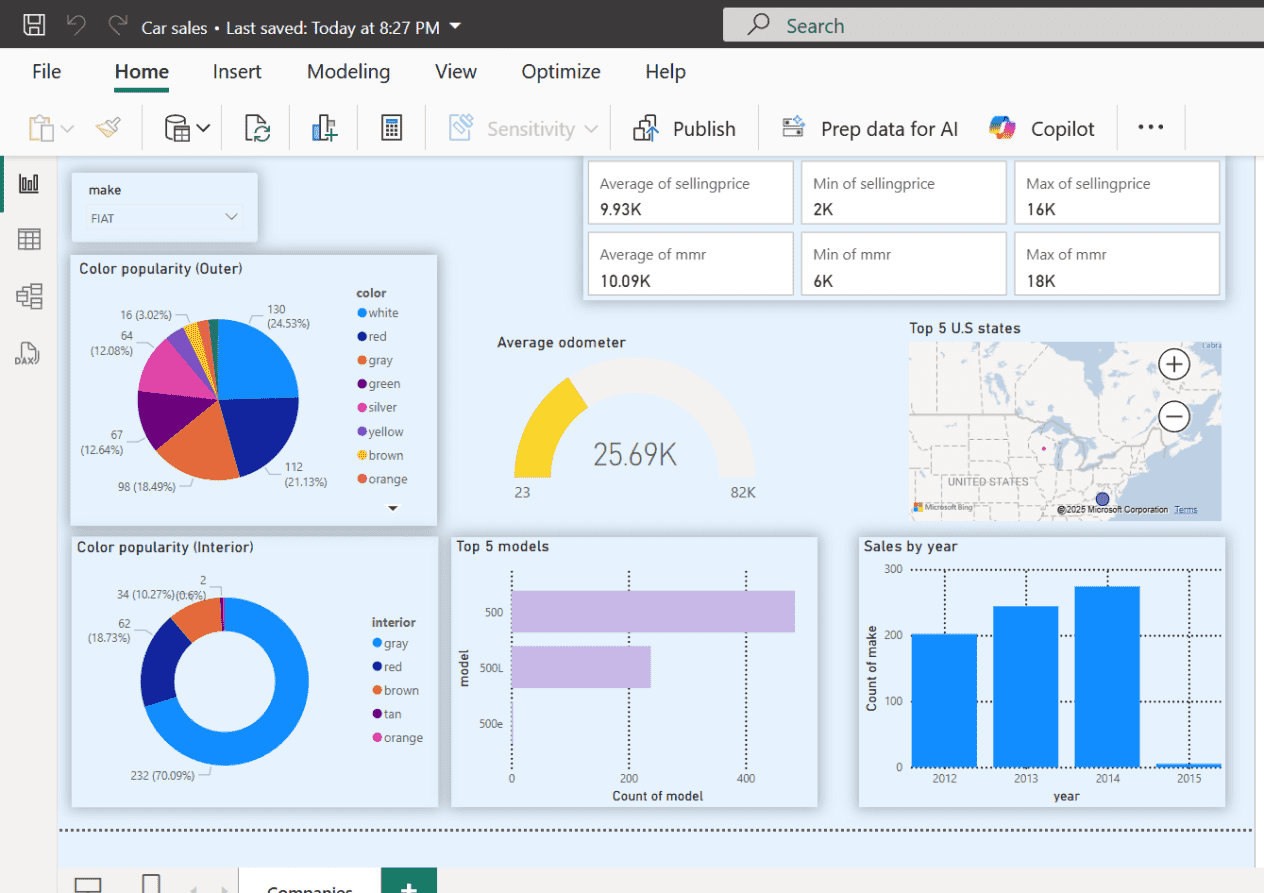This screenshot has height=893, width=1264.
Task: Open the Help ribbon tab
Action: click(665, 72)
